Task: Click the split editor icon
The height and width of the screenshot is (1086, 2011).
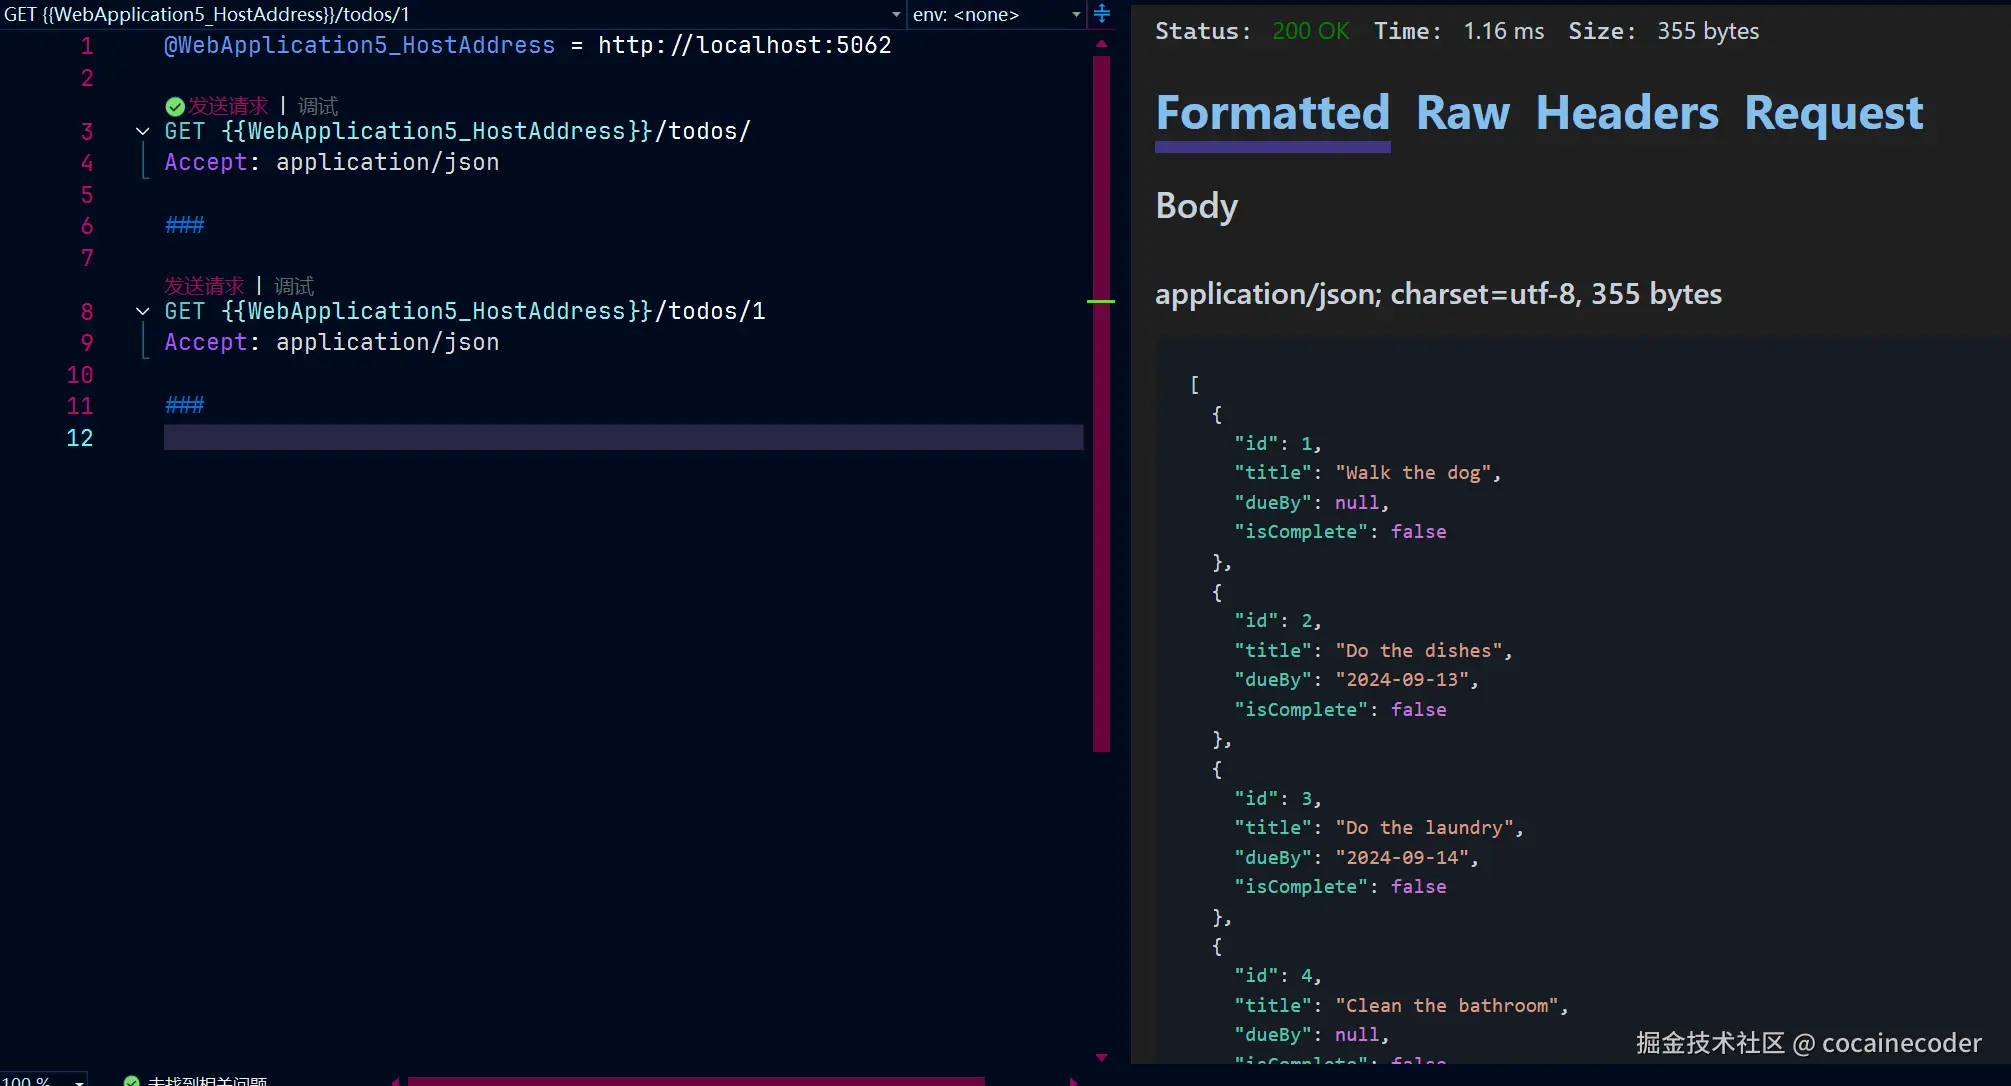Action: pyautogui.click(x=1102, y=14)
